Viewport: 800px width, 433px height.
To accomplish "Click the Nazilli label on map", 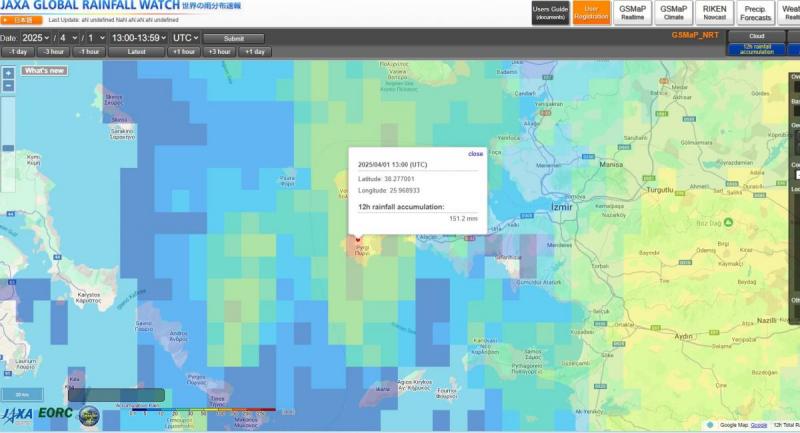I will click(766, 320).
